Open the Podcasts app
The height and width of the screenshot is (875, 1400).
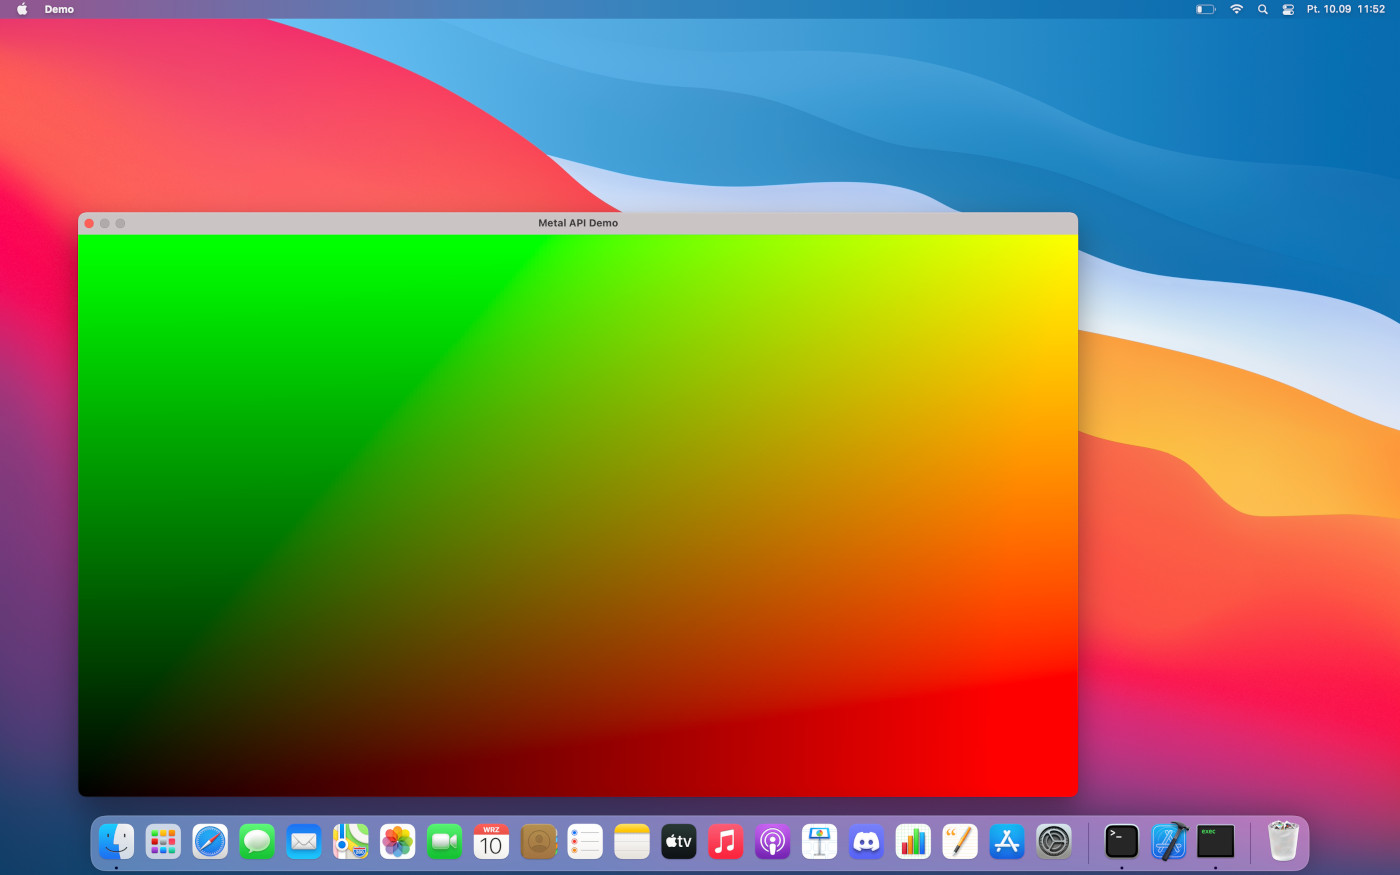[x=773, y=841]
